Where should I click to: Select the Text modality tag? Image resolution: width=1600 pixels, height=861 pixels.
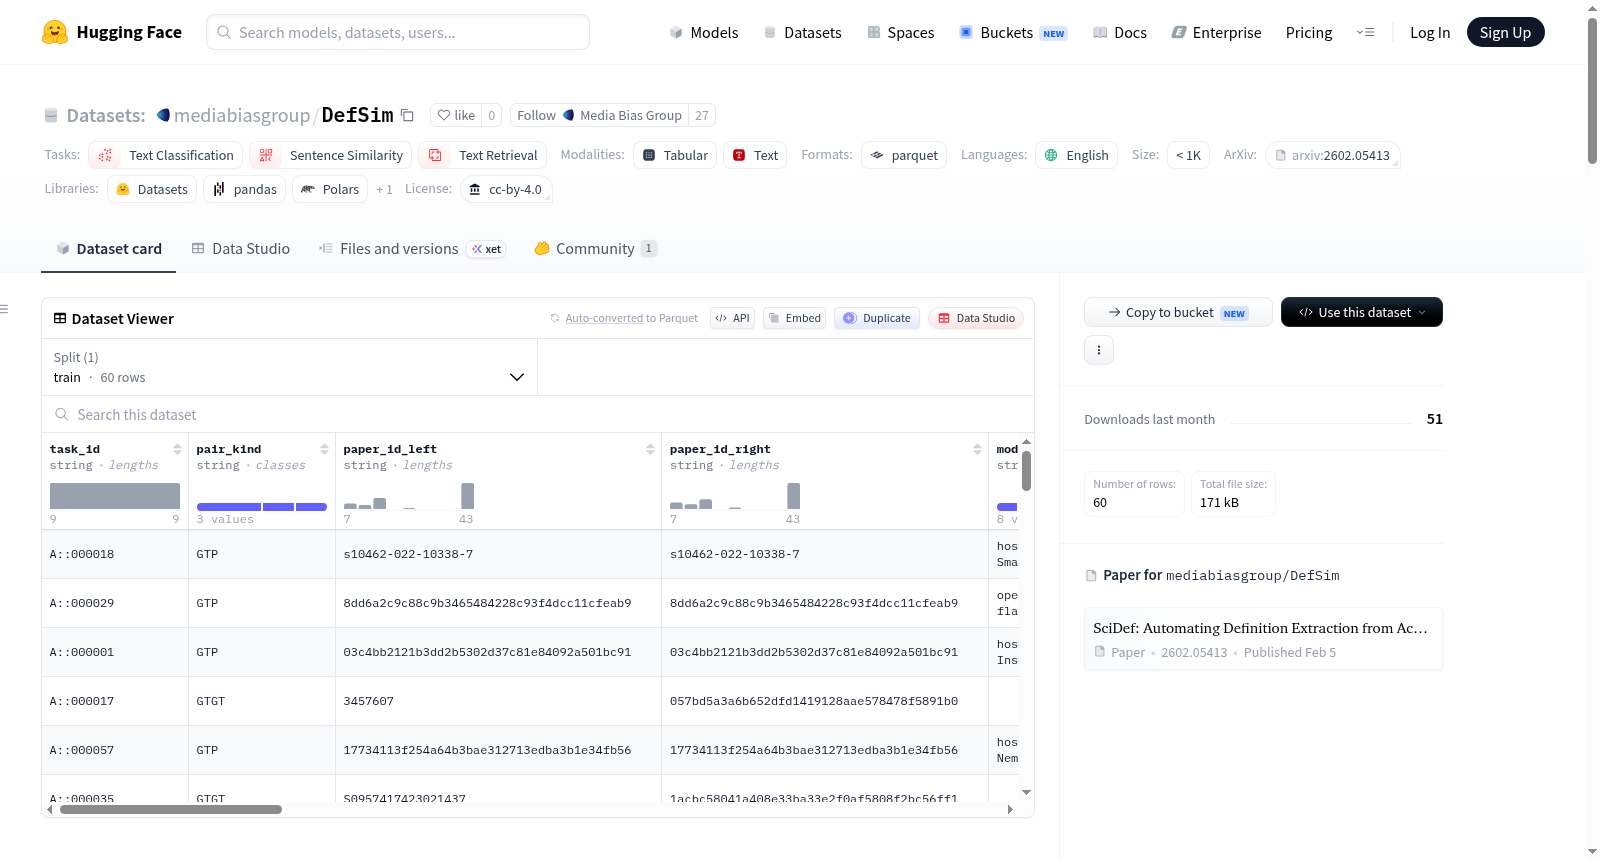(x=755, y=155)
